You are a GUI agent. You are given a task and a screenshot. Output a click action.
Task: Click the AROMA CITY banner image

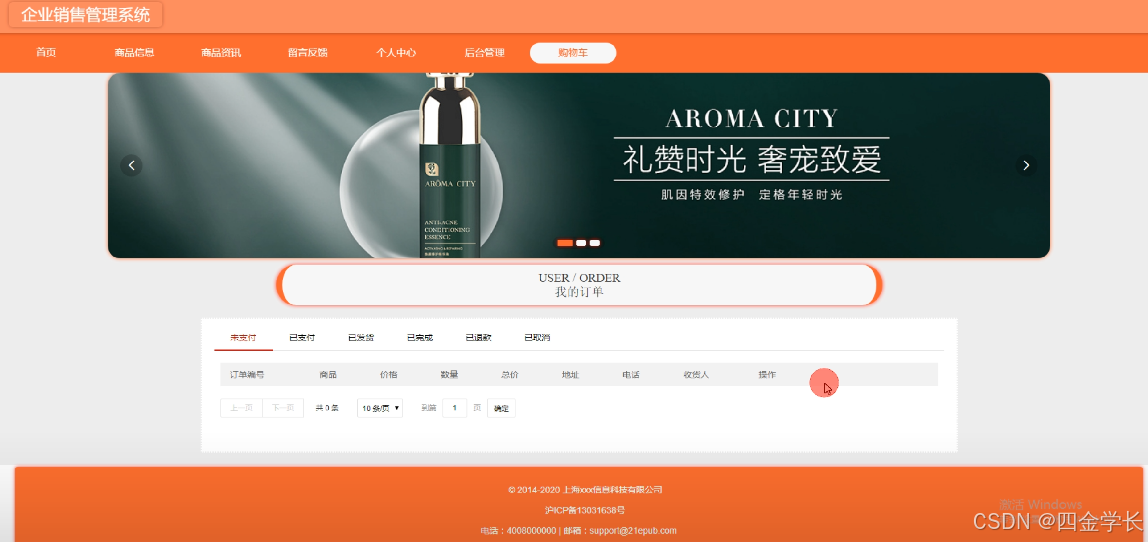point(578,166)
